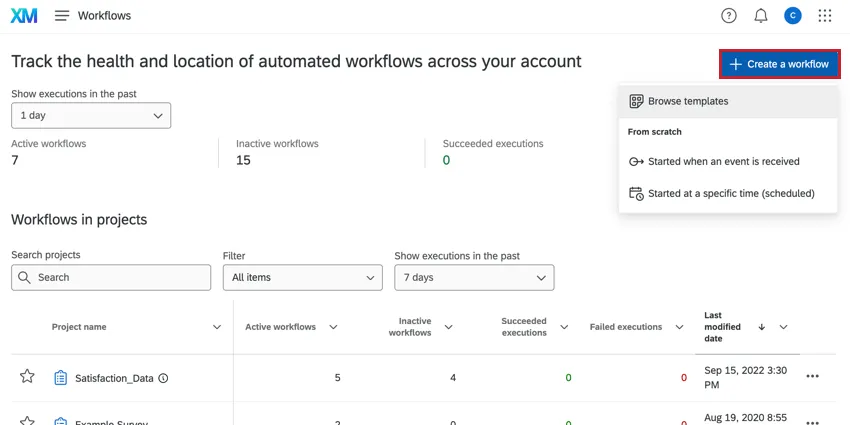Open the notifications bell

761,16
